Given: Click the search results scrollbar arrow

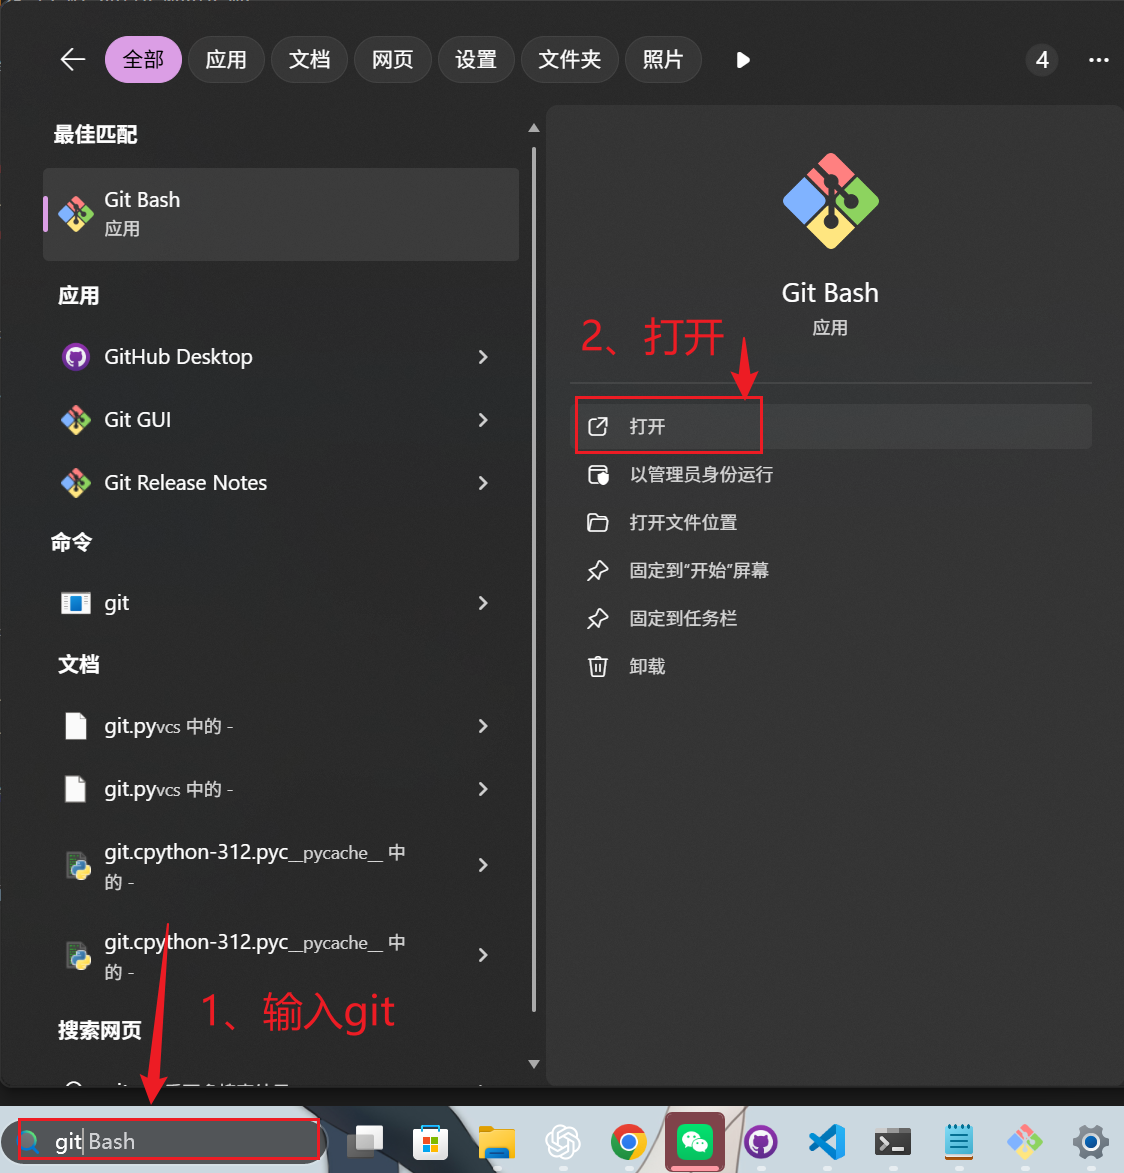Looking at the screenshot, I should coord(534,127).
